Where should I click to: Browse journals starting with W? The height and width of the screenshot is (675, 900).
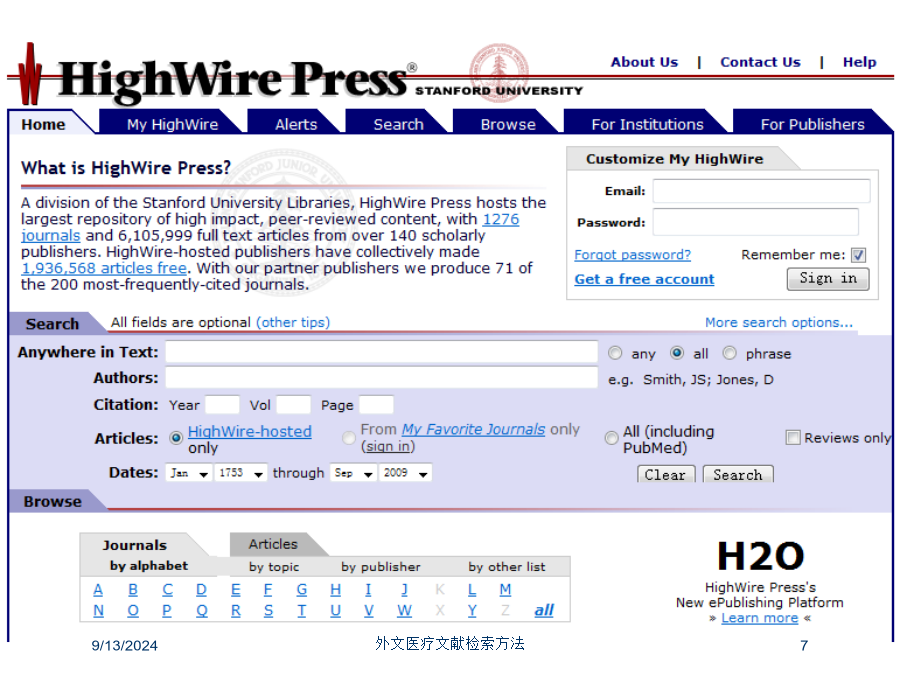click(x=404, y=610)
